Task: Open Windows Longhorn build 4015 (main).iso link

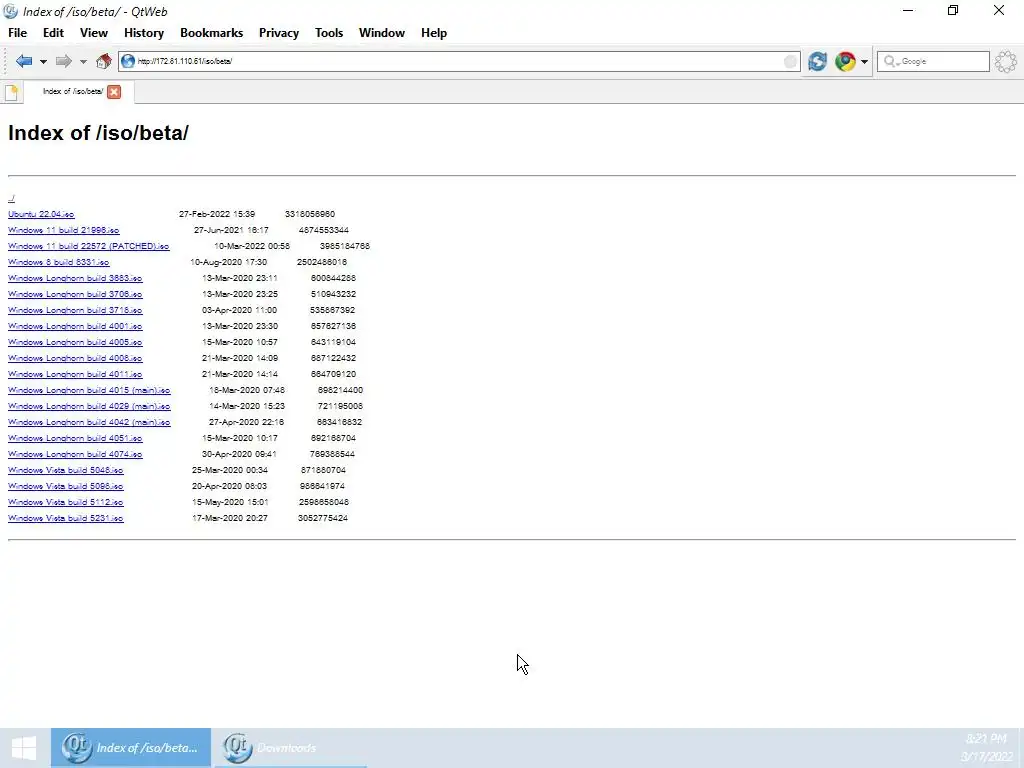Action: pos(89,390)
